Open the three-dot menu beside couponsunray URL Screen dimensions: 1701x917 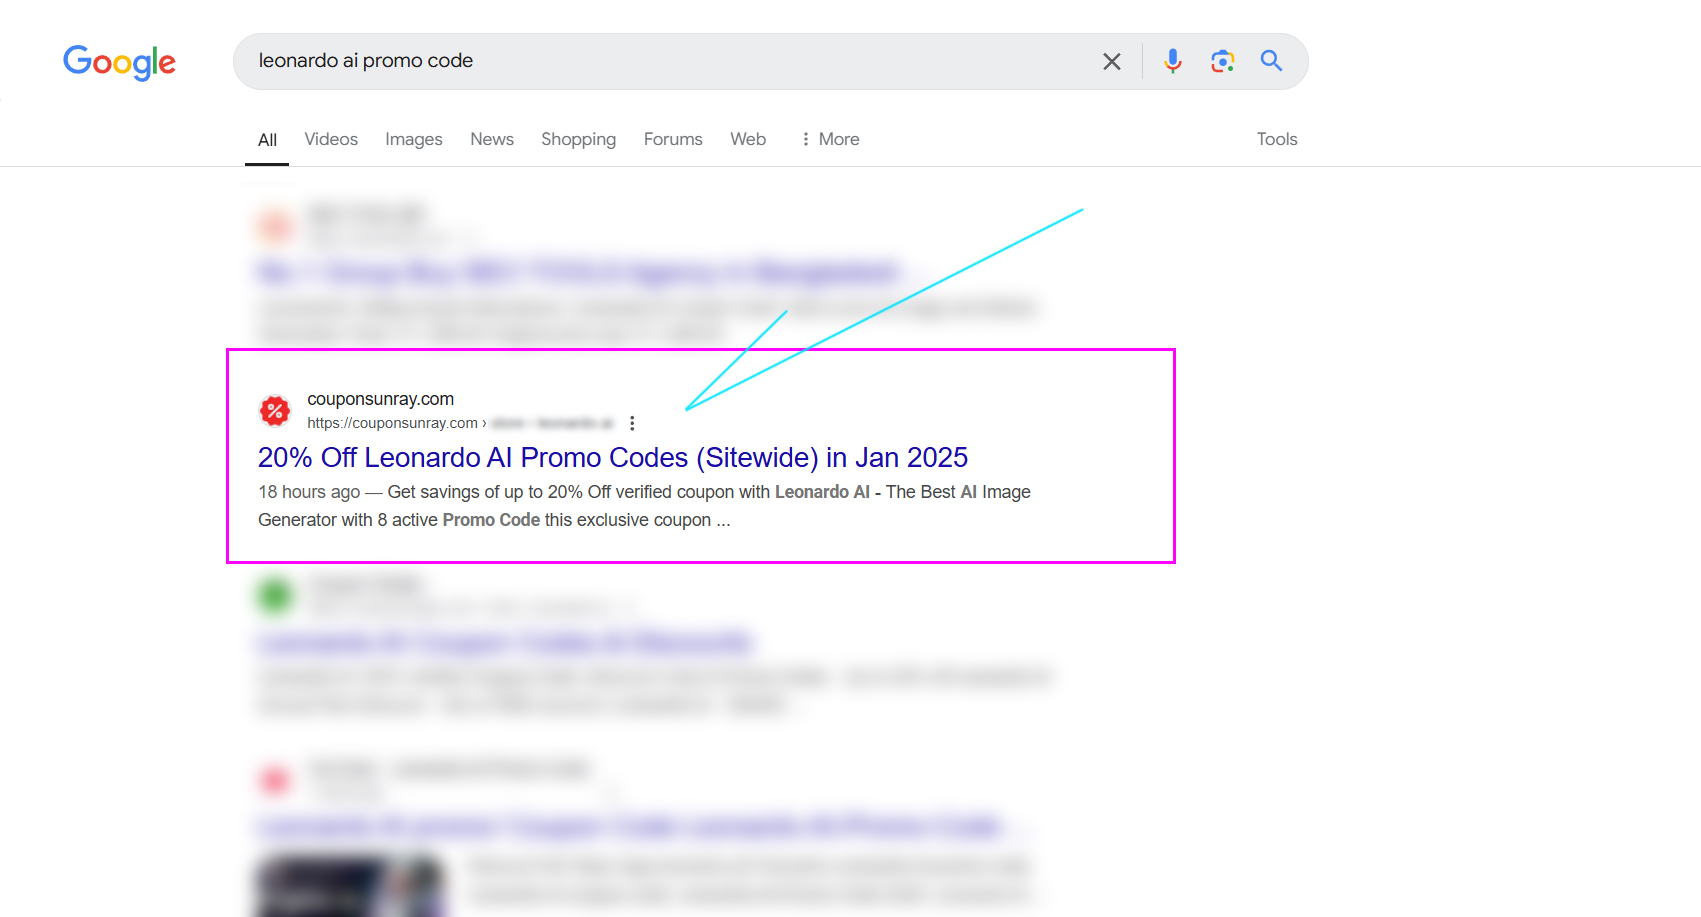[632, 423]
